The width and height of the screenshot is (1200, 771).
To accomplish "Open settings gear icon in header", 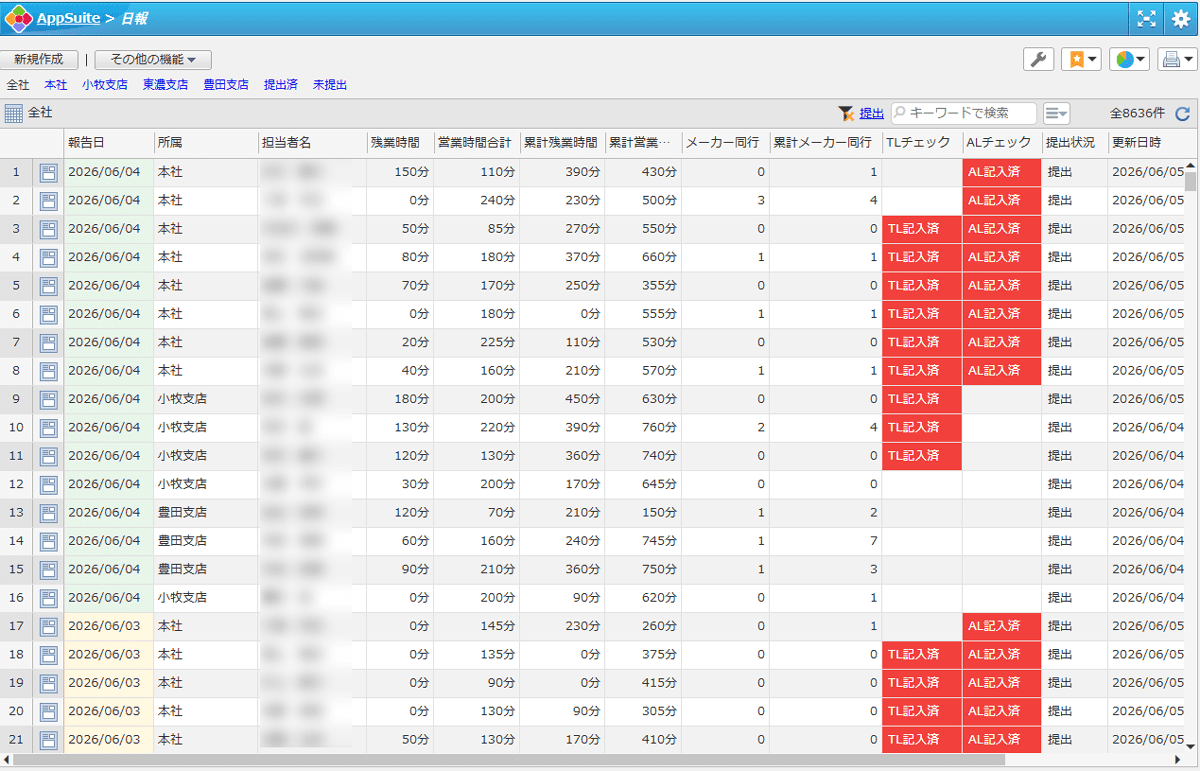I will click(x=1180, y=18).
